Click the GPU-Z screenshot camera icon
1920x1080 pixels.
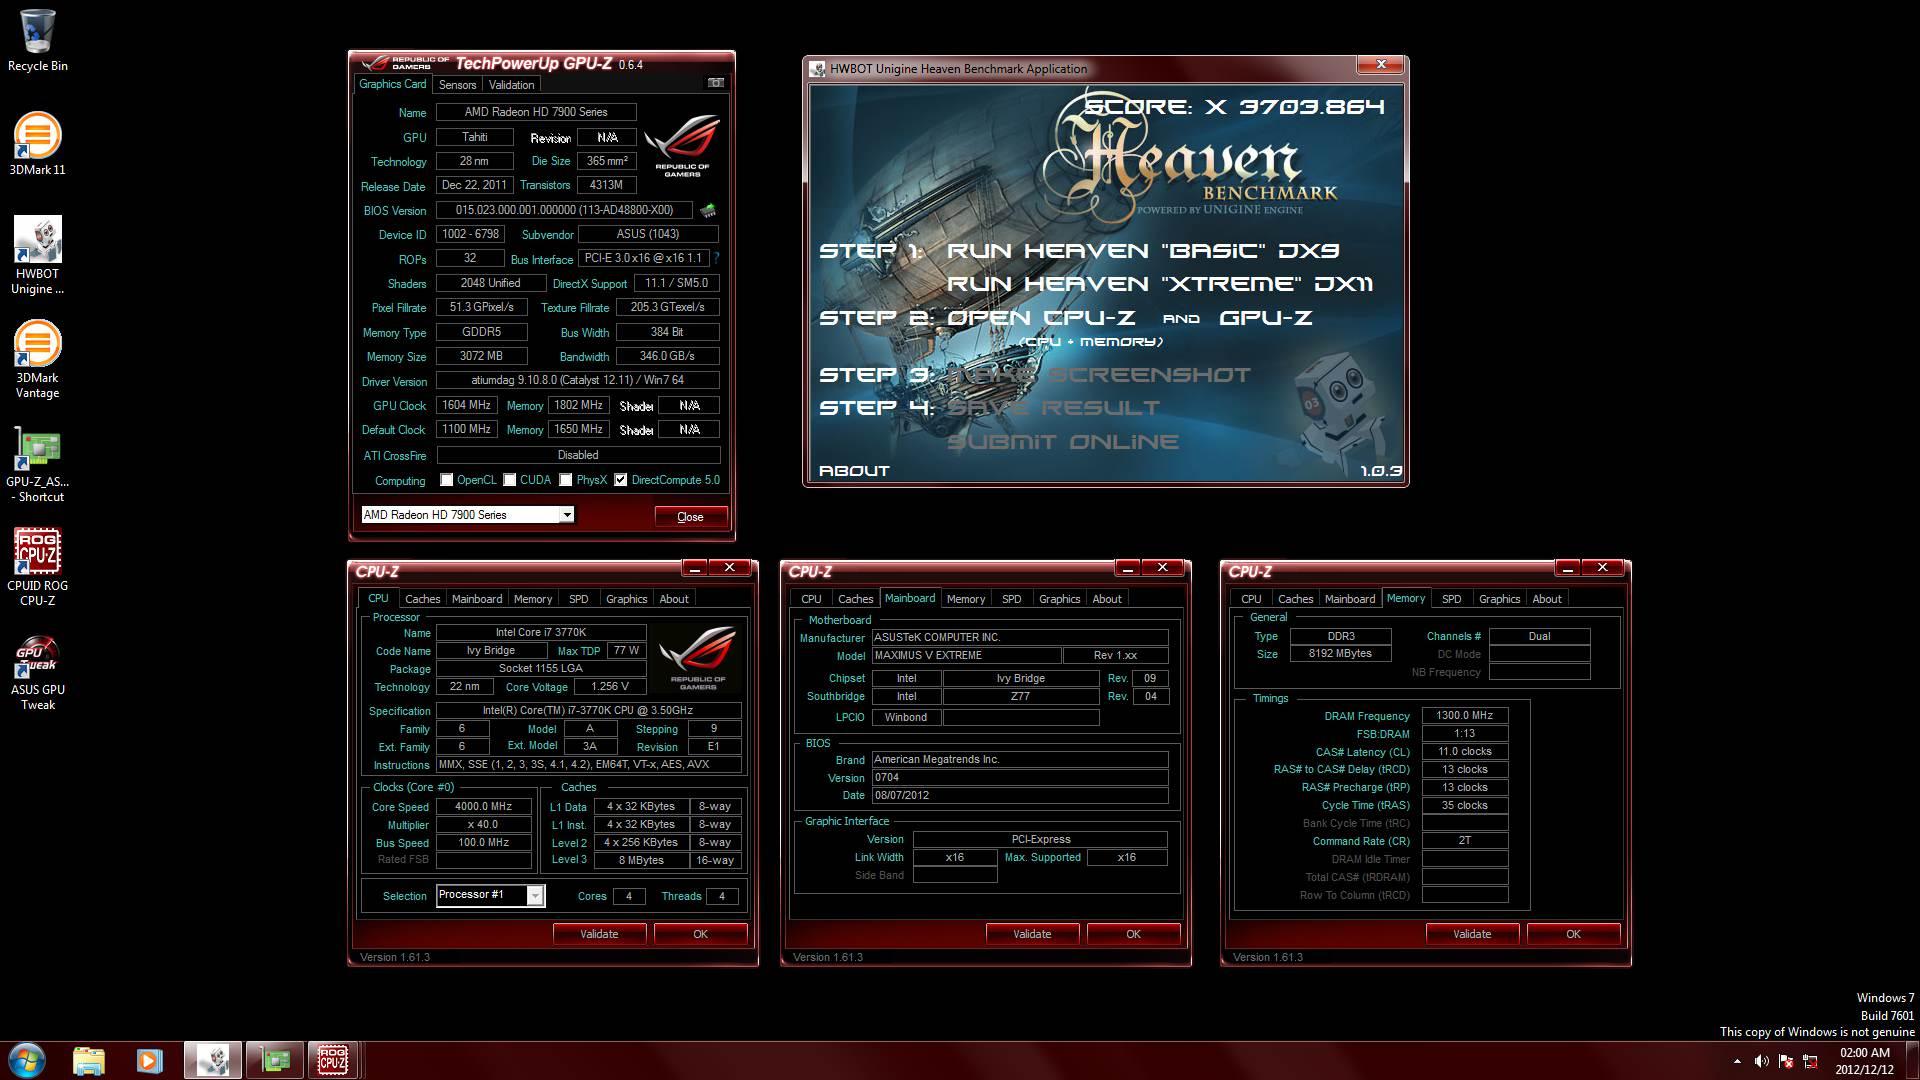click(716, 83)
